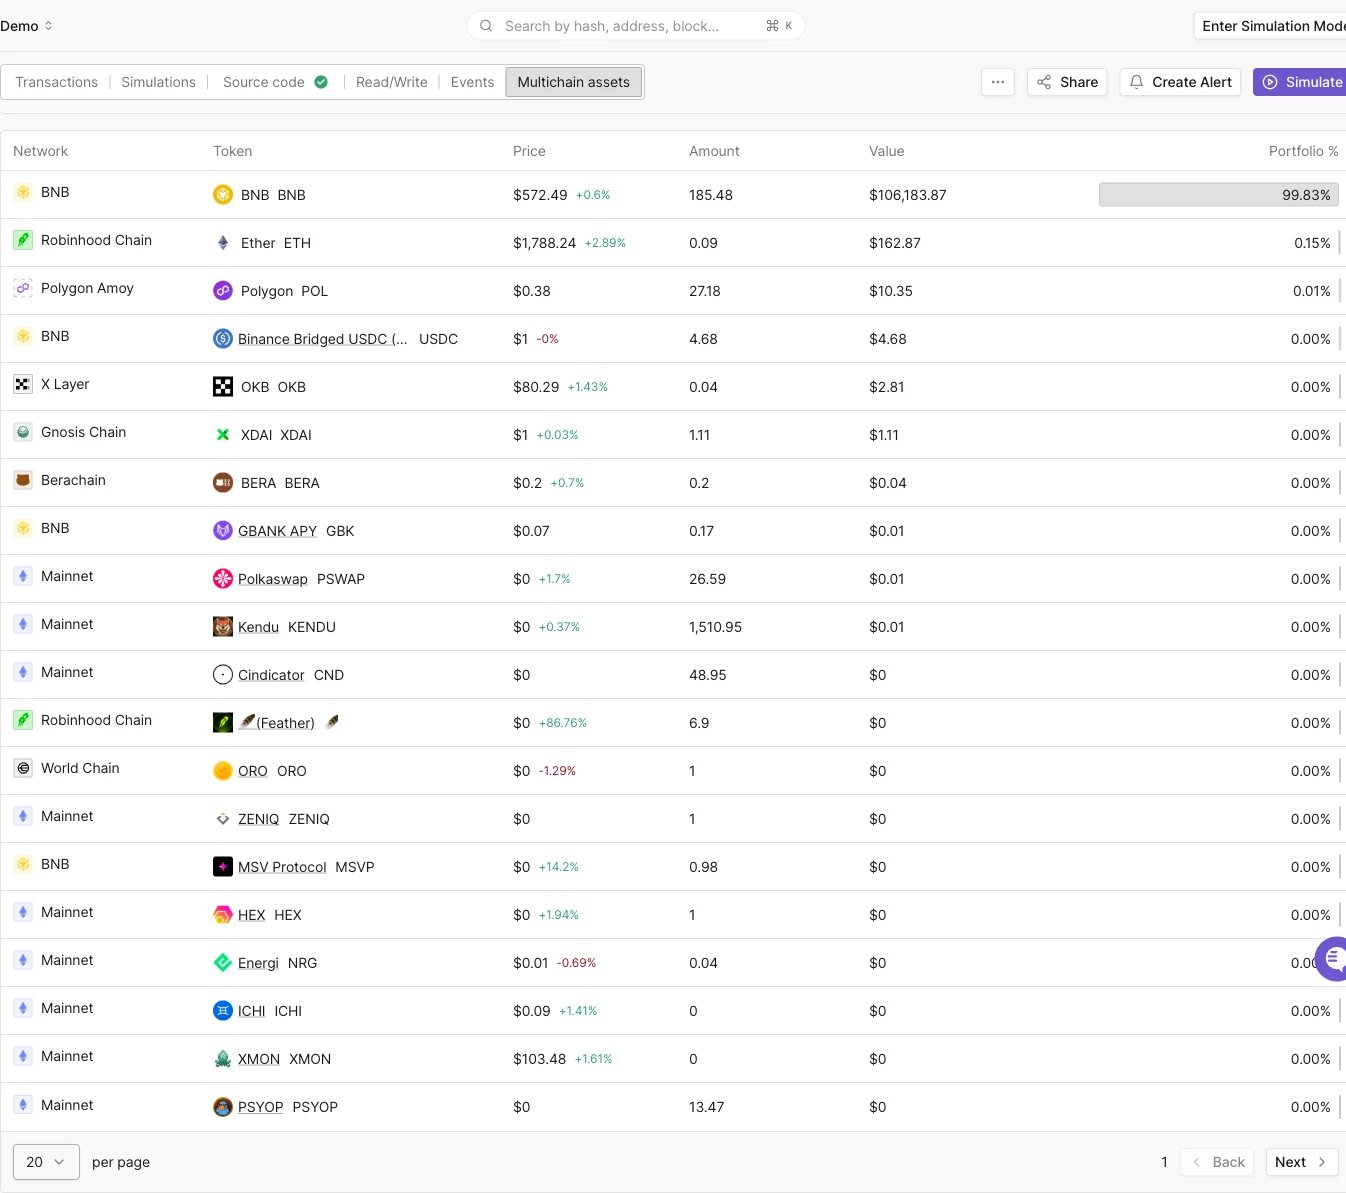
Task: Click the Polygon Amoy network icon
Action: click(23, 288)
